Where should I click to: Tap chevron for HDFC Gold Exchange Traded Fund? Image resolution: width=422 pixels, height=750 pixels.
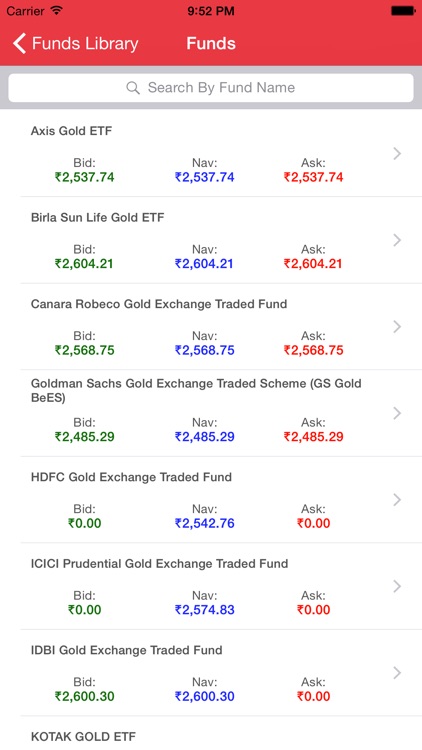397,500
